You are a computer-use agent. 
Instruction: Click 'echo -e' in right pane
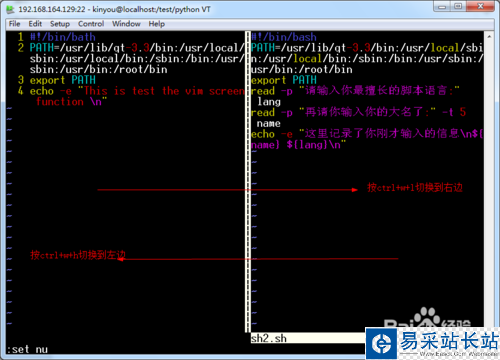(x=272, y=134)
